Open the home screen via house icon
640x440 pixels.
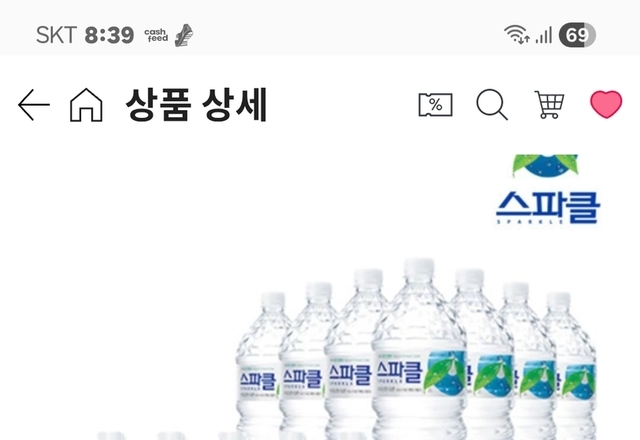click(86, 105)
